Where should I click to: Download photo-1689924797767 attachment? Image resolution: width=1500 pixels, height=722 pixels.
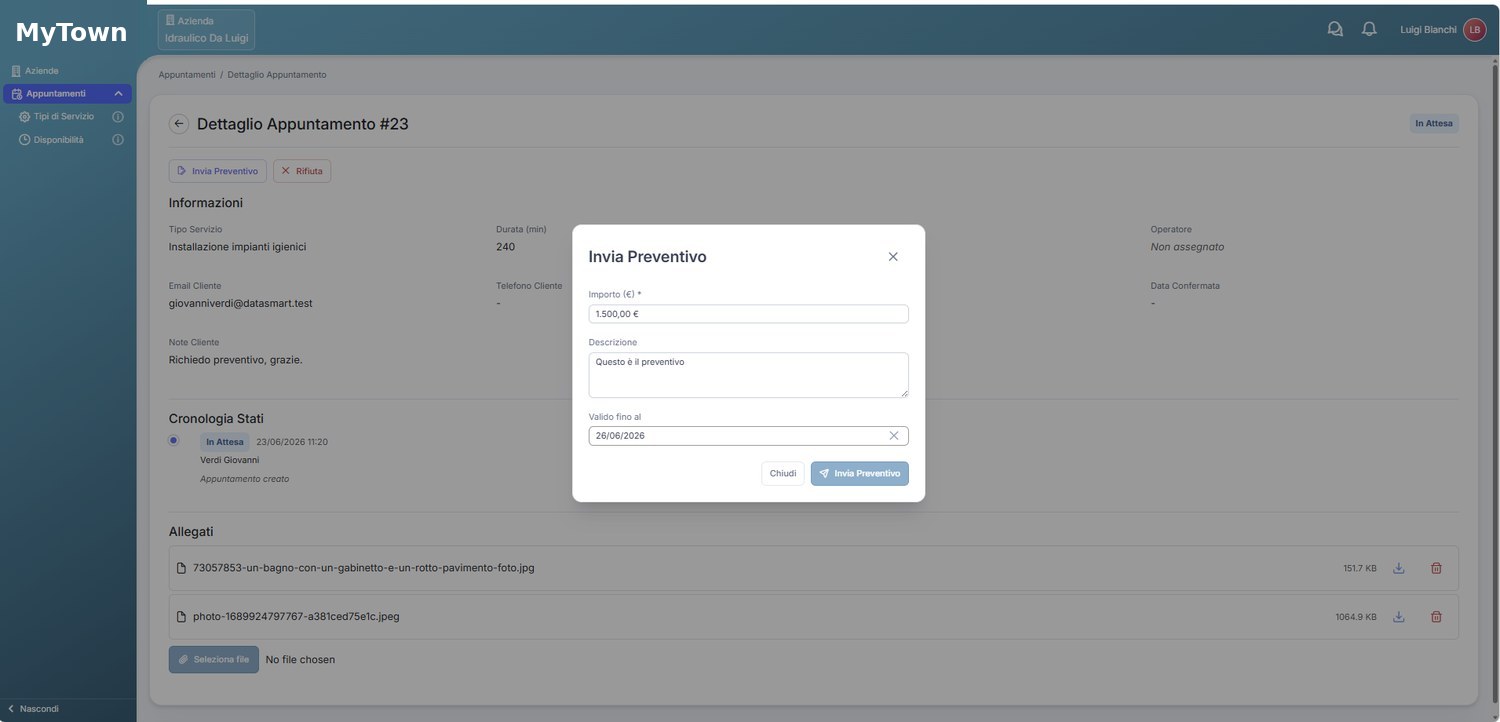click(x=1399, y=617)
